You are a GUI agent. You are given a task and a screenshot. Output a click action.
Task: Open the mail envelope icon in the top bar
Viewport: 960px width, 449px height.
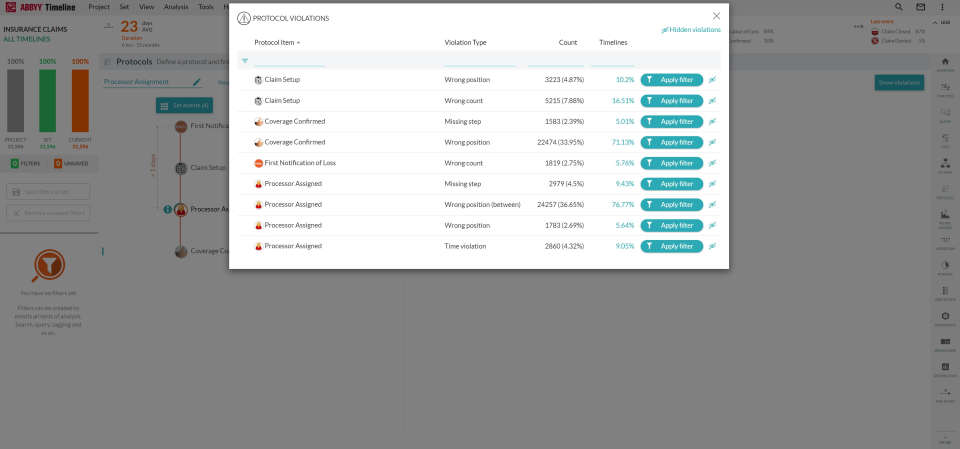coord(920,7)
